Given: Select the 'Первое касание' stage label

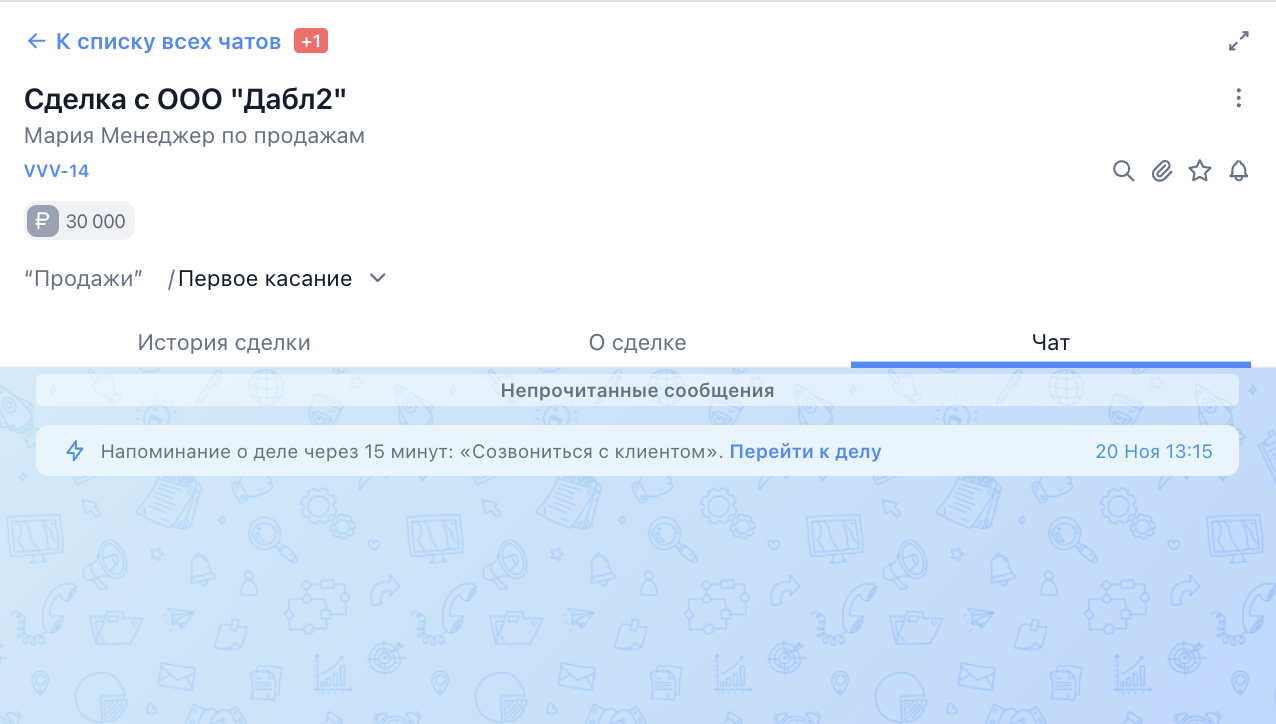Looking at the screenshot, I should [x=265, y=279].
